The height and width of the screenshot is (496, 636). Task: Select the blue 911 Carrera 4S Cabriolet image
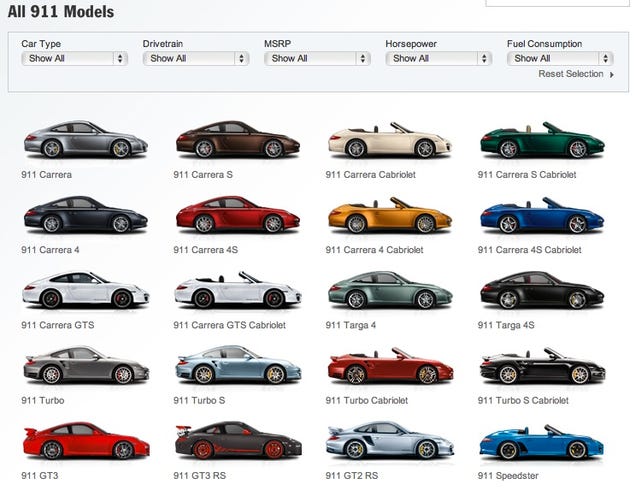(x=542, y=215)
